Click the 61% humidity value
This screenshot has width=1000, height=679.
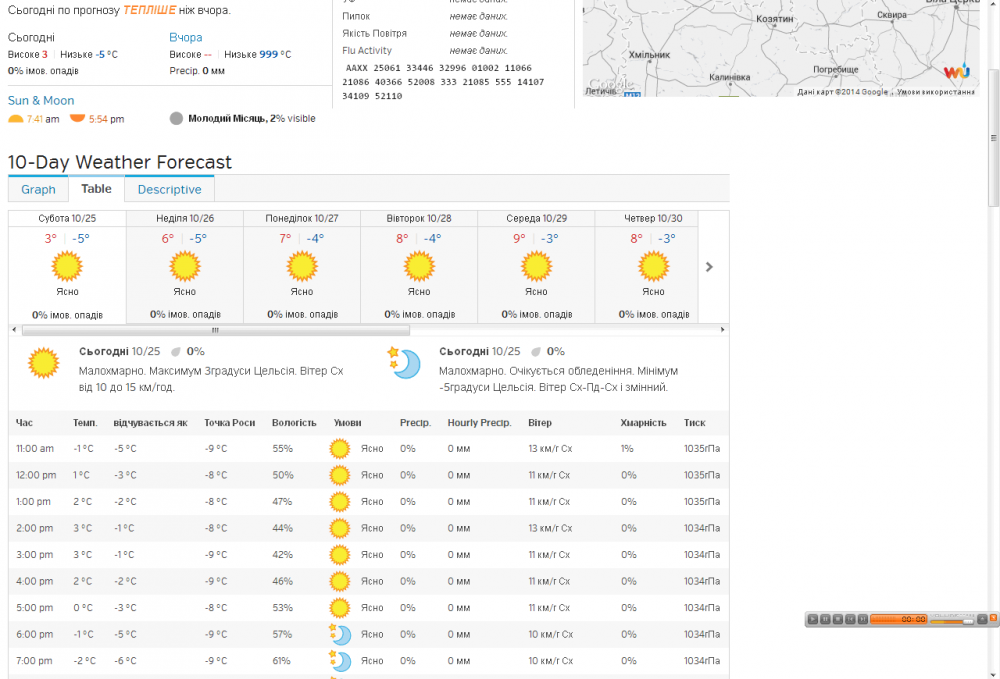click(x=281, y=661)
